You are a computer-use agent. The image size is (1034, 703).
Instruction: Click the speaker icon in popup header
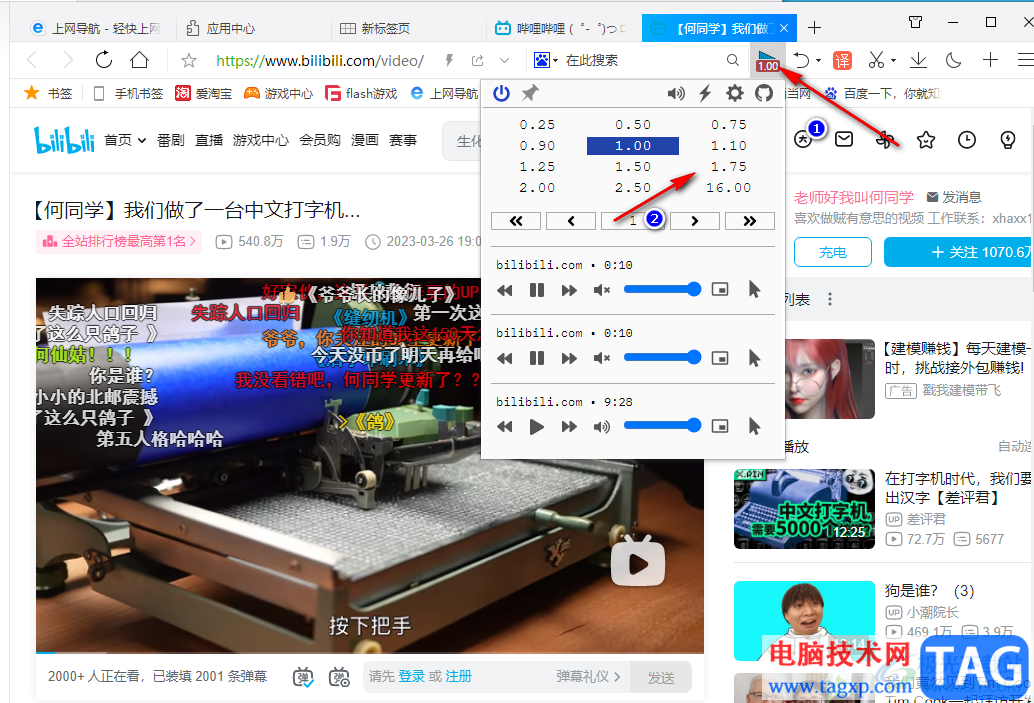point(676,94)
